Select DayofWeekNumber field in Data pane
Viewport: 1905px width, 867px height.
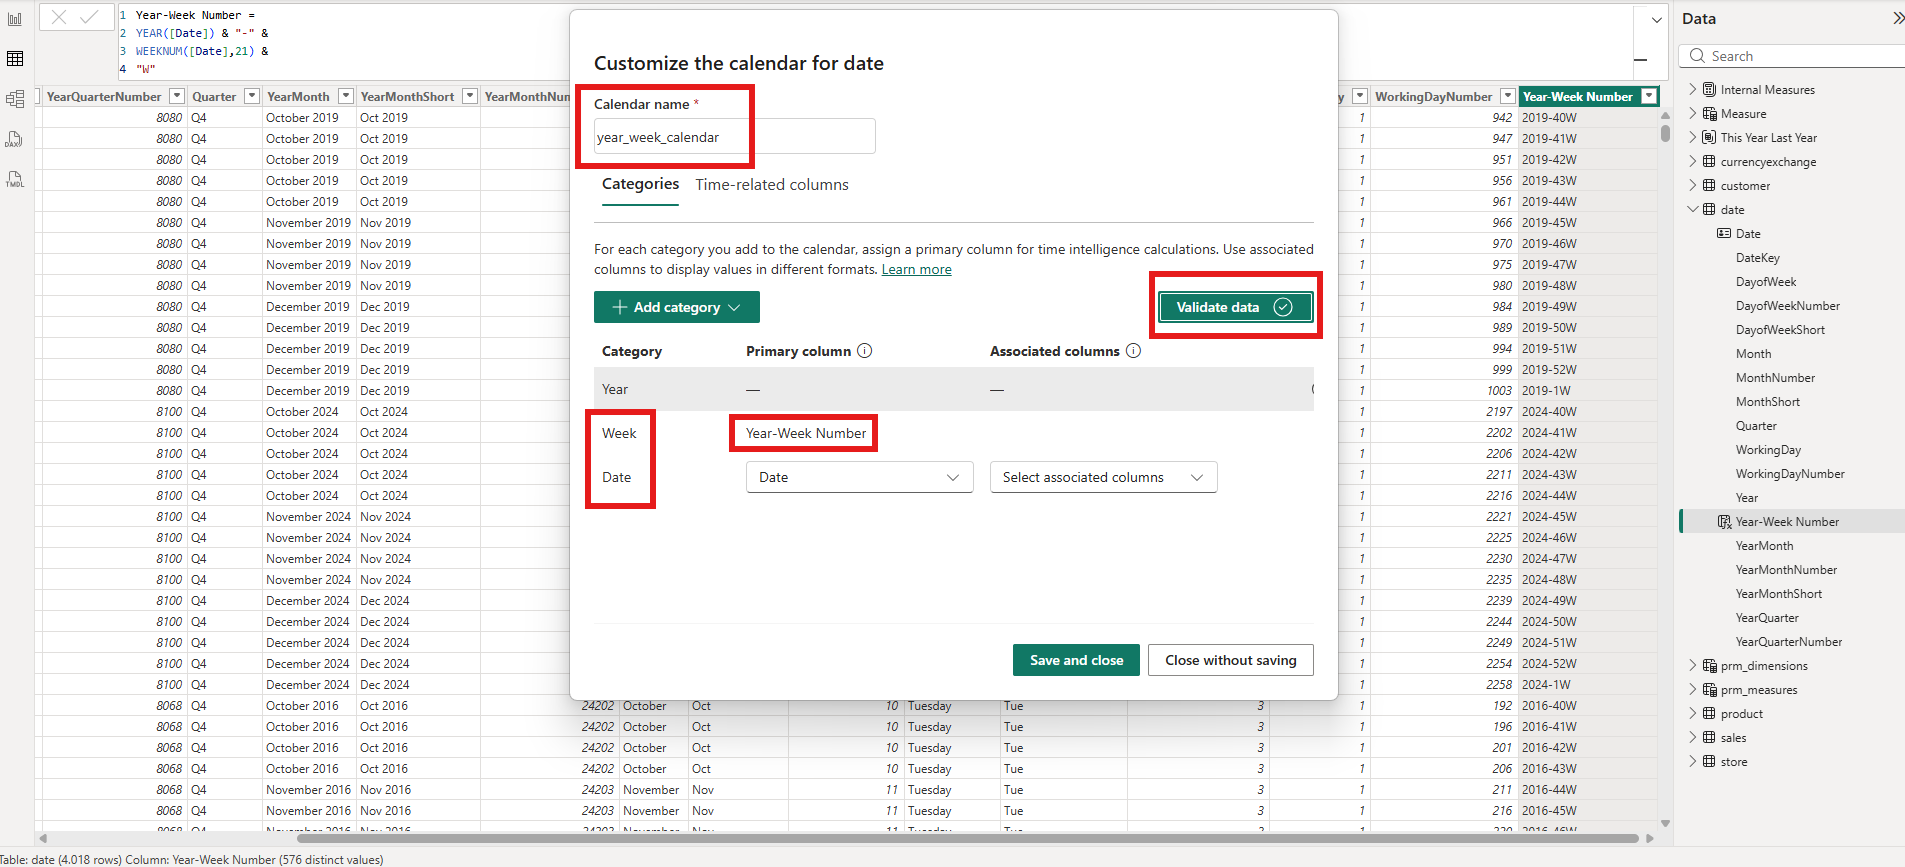point(1788,306)
